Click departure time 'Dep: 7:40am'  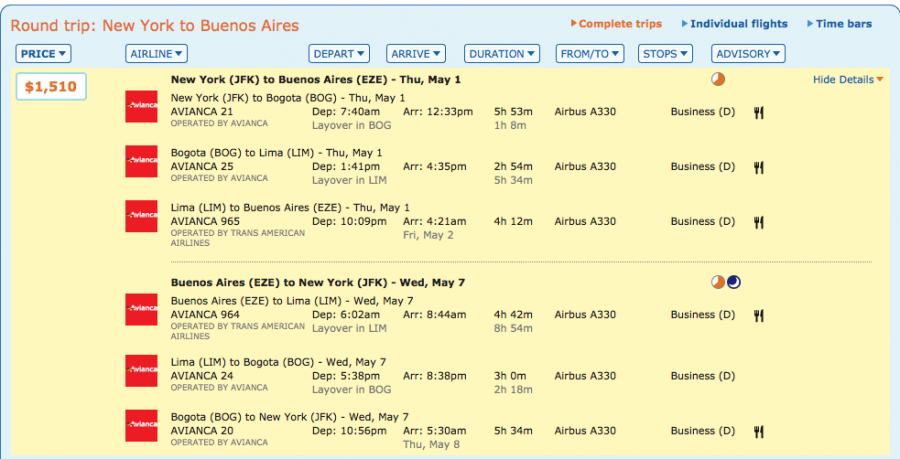coord(346,112)
